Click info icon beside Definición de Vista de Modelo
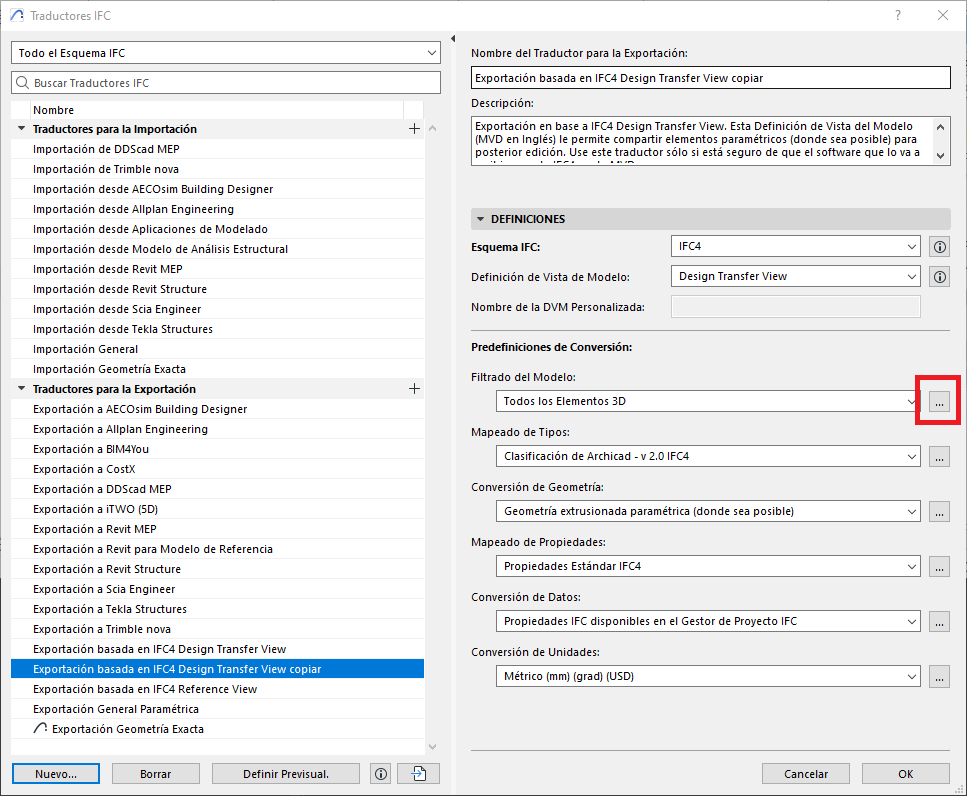Screen dimensions: 967x796 click(x=939, y=276)
